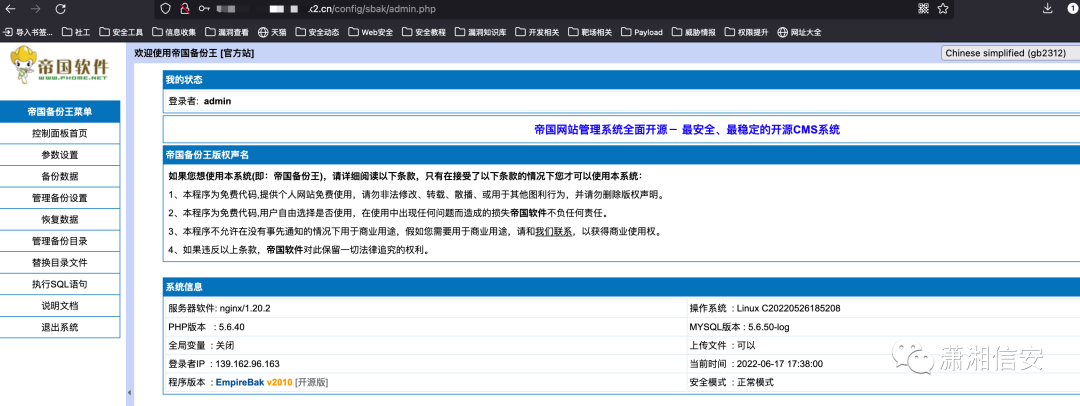Open the 安全工具 bookmark folder
Screen dimensions: 1080x406
pos(121,32)
